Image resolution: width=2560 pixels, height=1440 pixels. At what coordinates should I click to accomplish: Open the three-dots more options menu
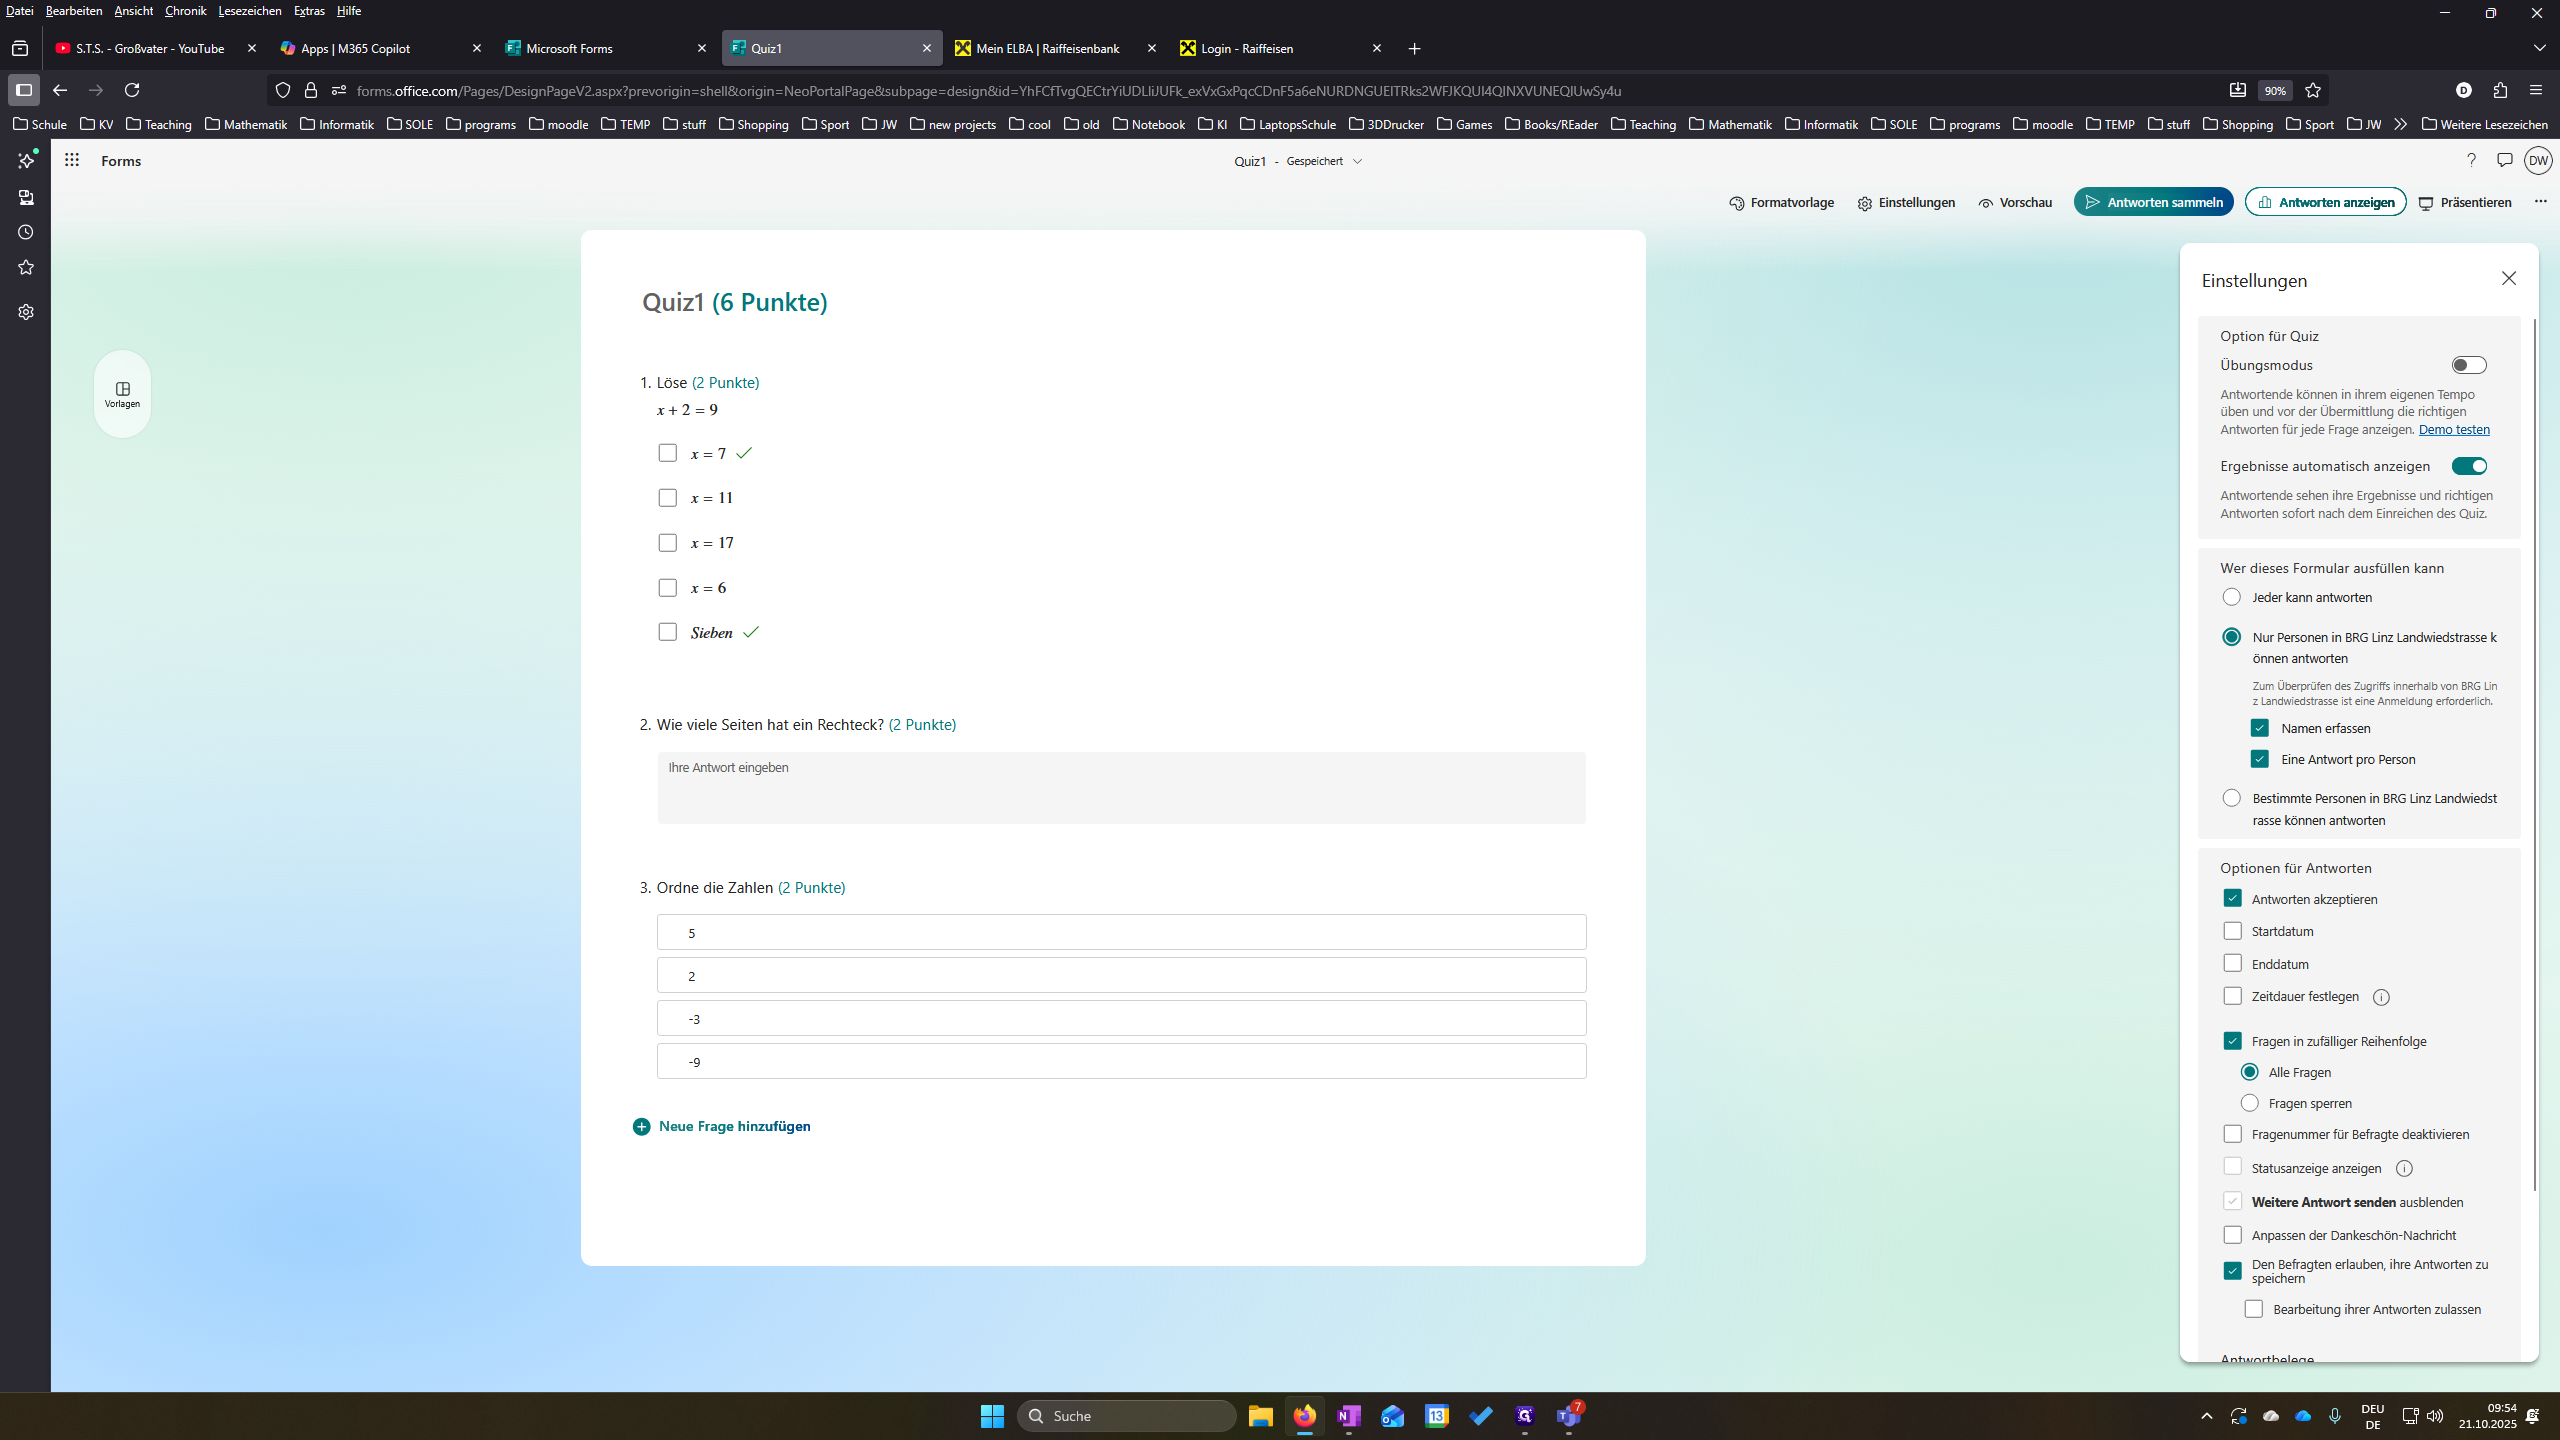2540,202
